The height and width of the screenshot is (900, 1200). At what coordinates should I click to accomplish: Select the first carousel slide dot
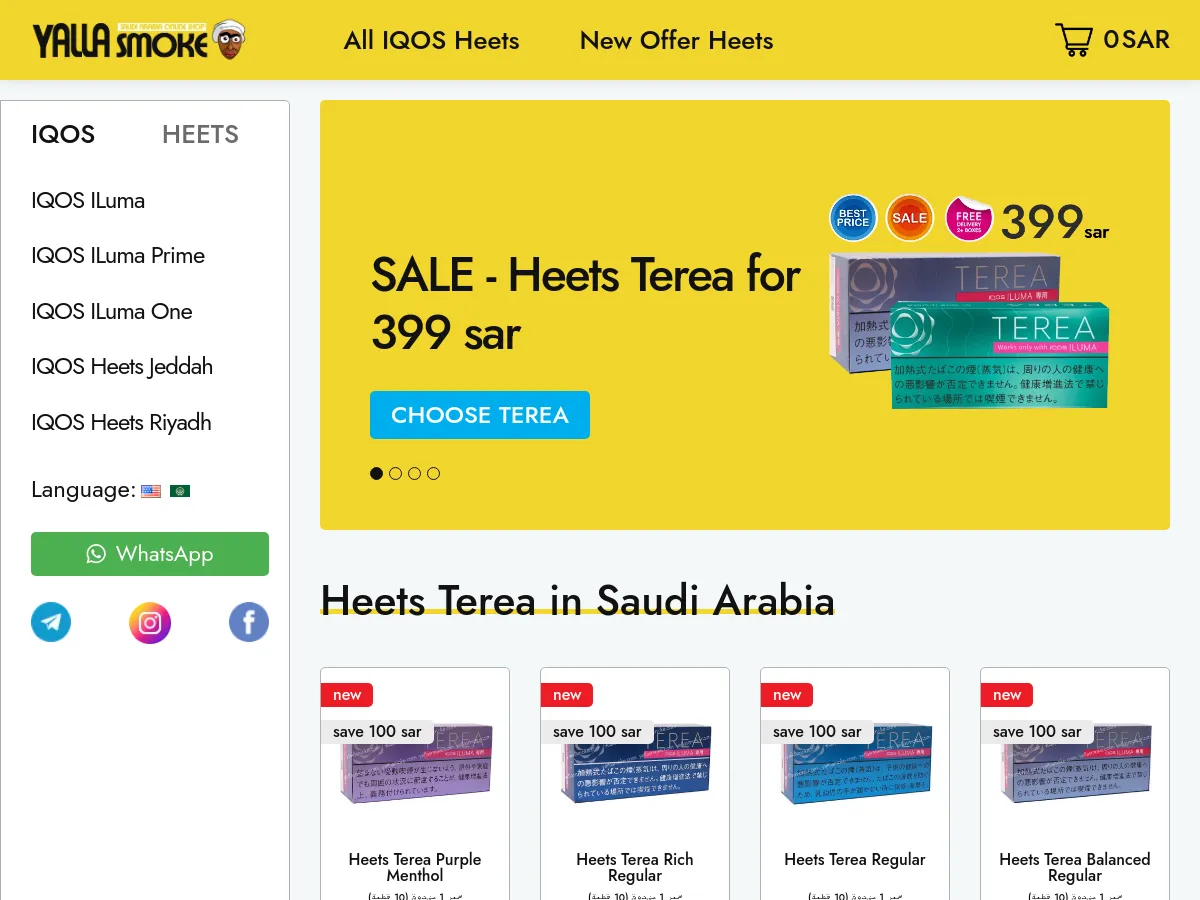pos(376,473)
